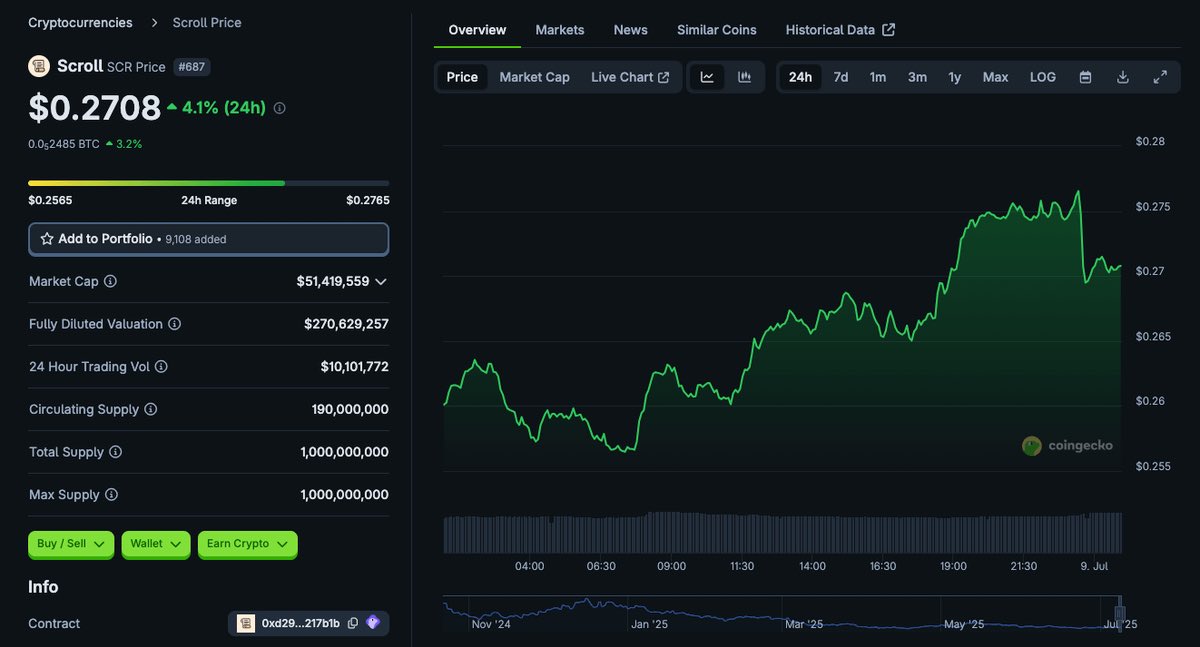Open the Market Cap info tooltip icon
The width and height of the screenshot is (1200, 647).
click(110, 282)
